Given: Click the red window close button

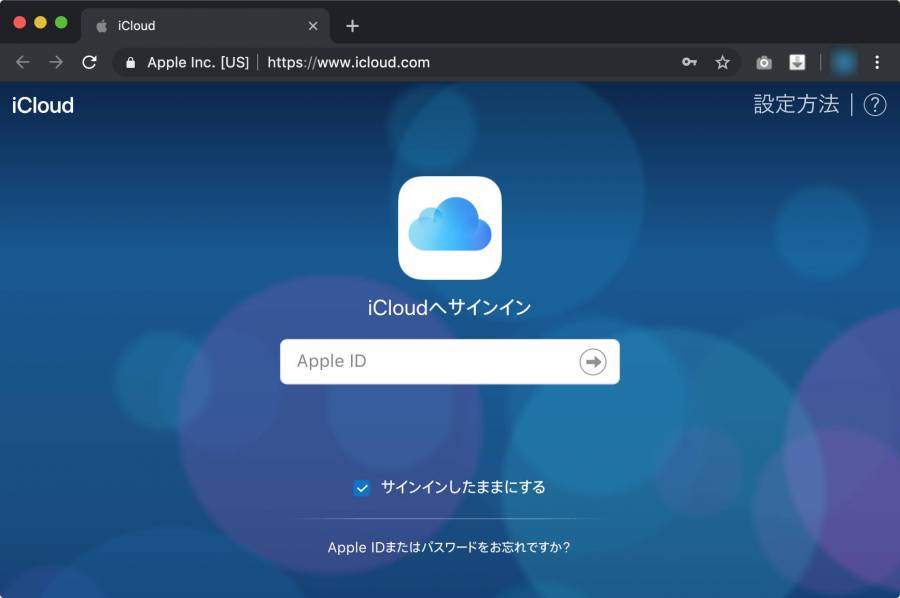Looking at the screenshot, I should pos(20,22).
